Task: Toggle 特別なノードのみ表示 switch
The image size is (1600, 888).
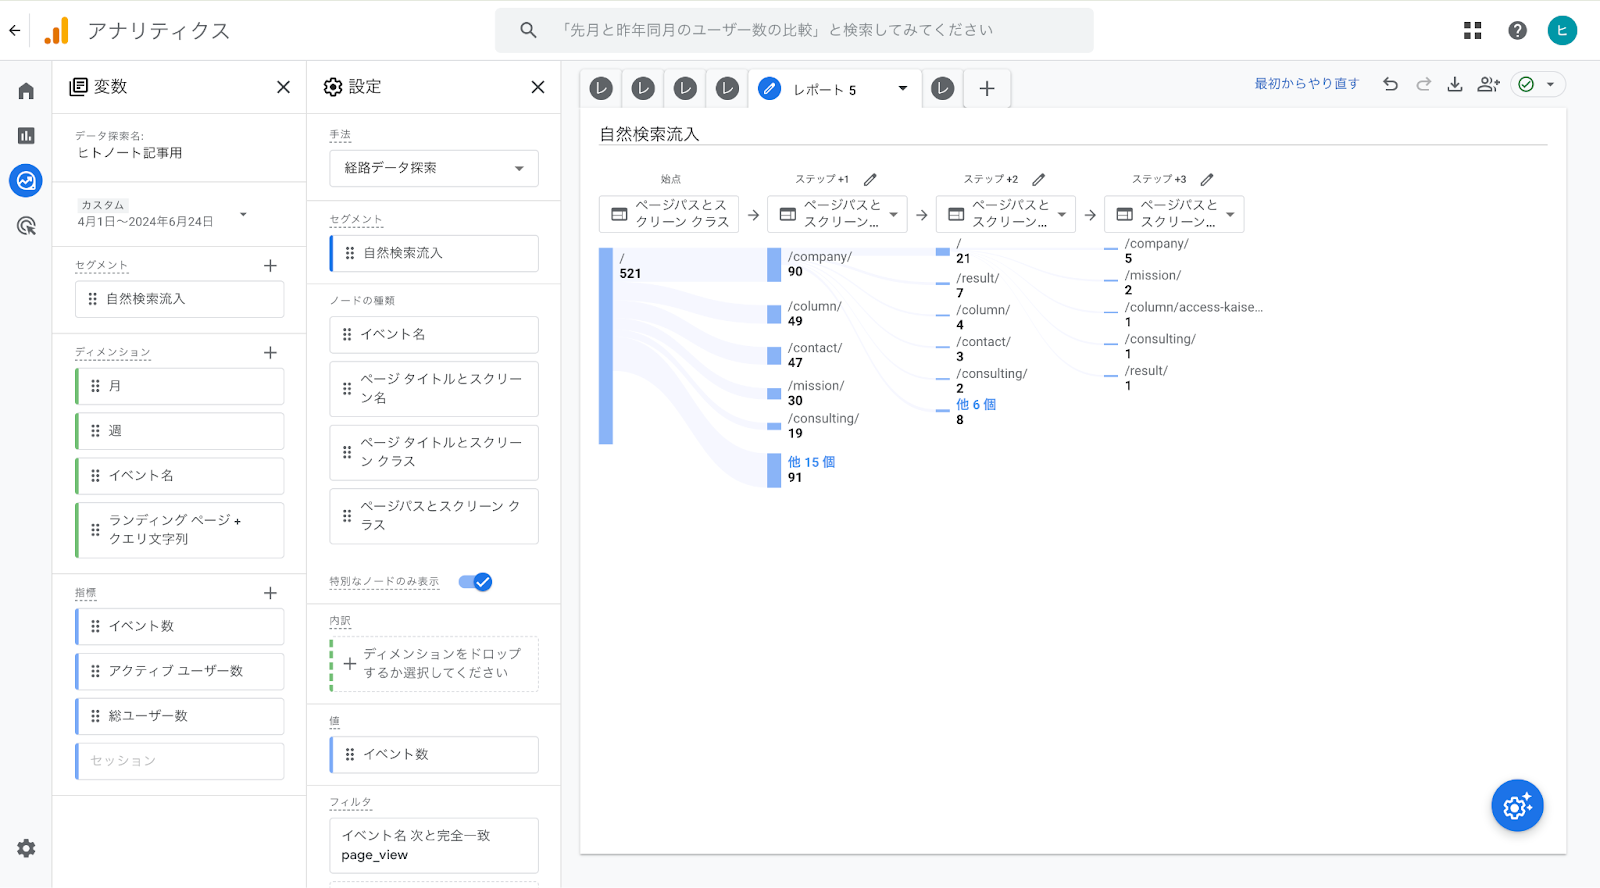Action: [476, 582]
